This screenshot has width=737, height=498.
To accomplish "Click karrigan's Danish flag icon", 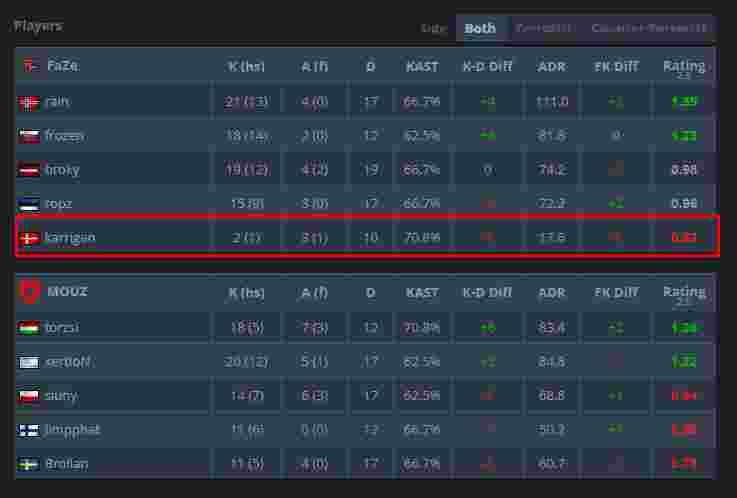I will [x=29, y=238].
